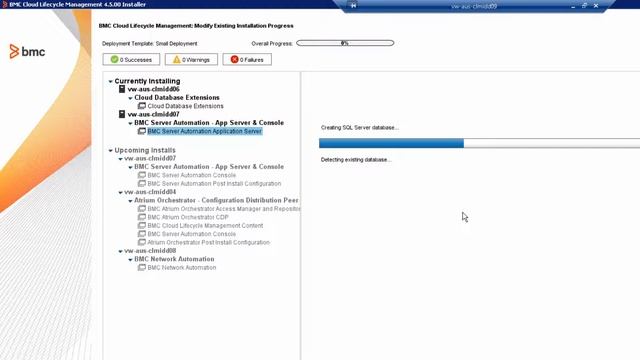Restore down the remote session window
640x360 pixels.
584,6
